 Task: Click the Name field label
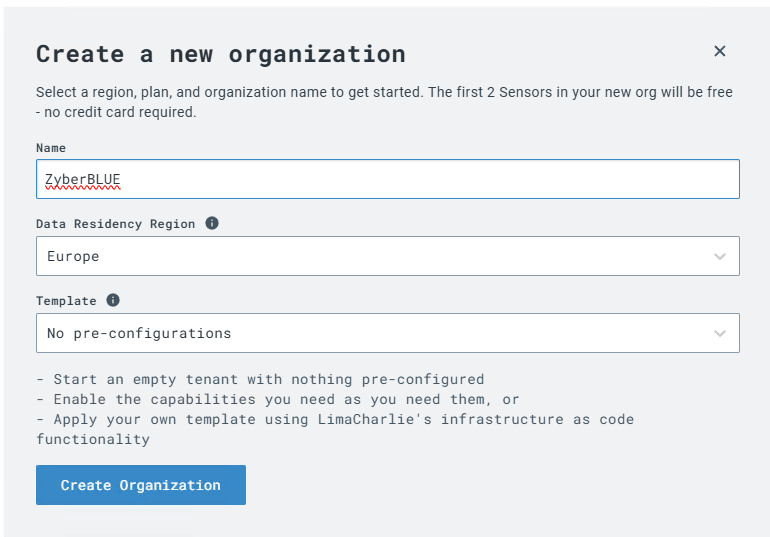51,148
